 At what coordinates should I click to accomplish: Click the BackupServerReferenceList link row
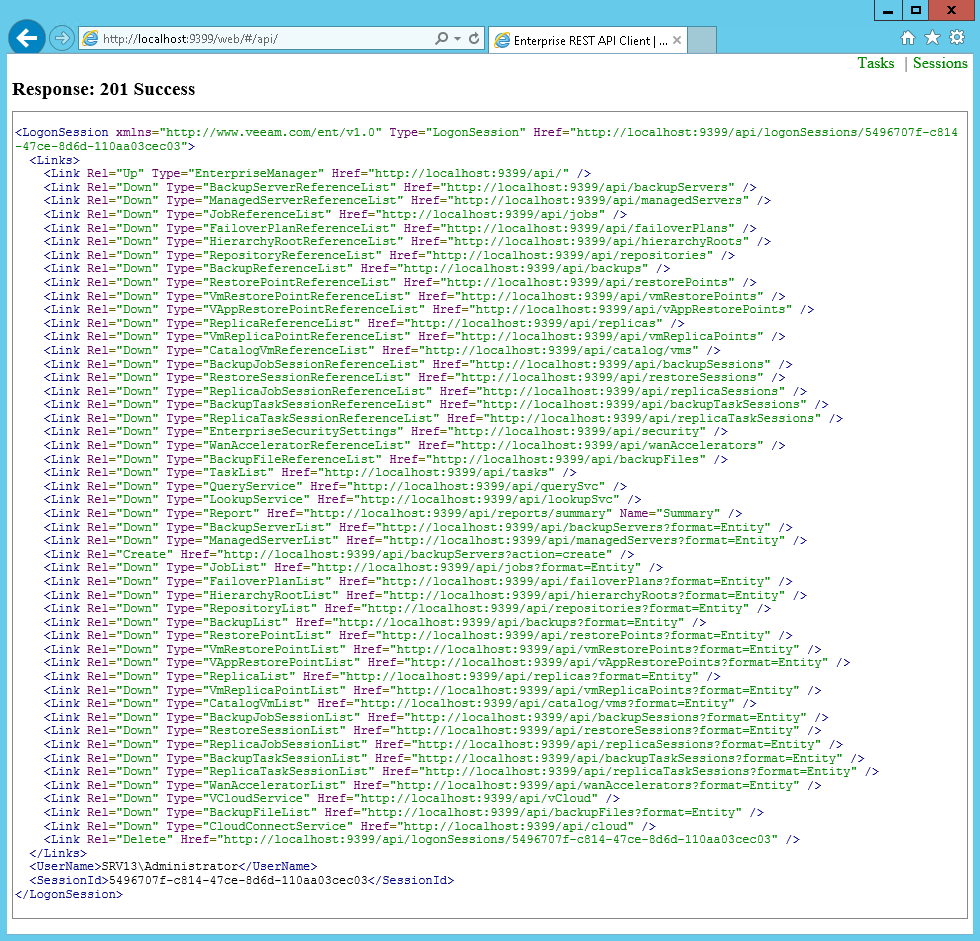400,187
